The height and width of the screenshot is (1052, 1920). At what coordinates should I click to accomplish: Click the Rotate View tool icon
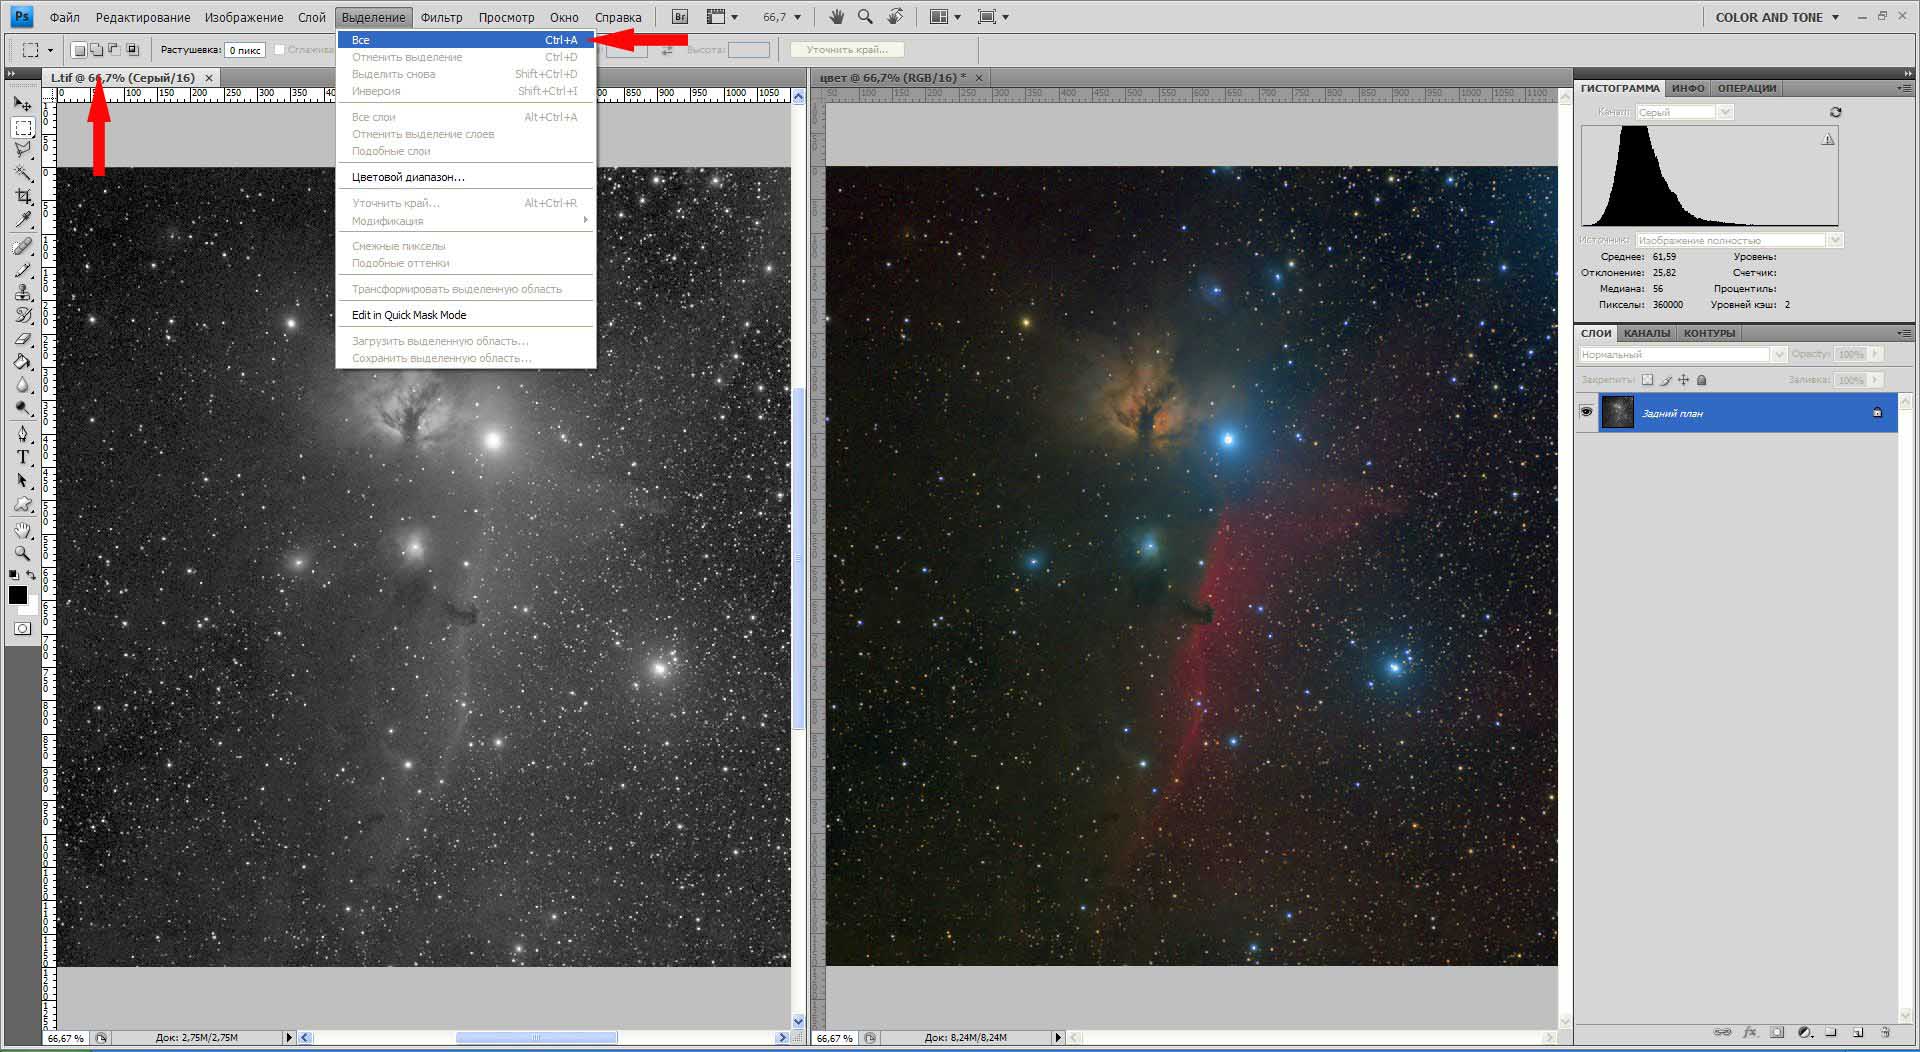895,17
